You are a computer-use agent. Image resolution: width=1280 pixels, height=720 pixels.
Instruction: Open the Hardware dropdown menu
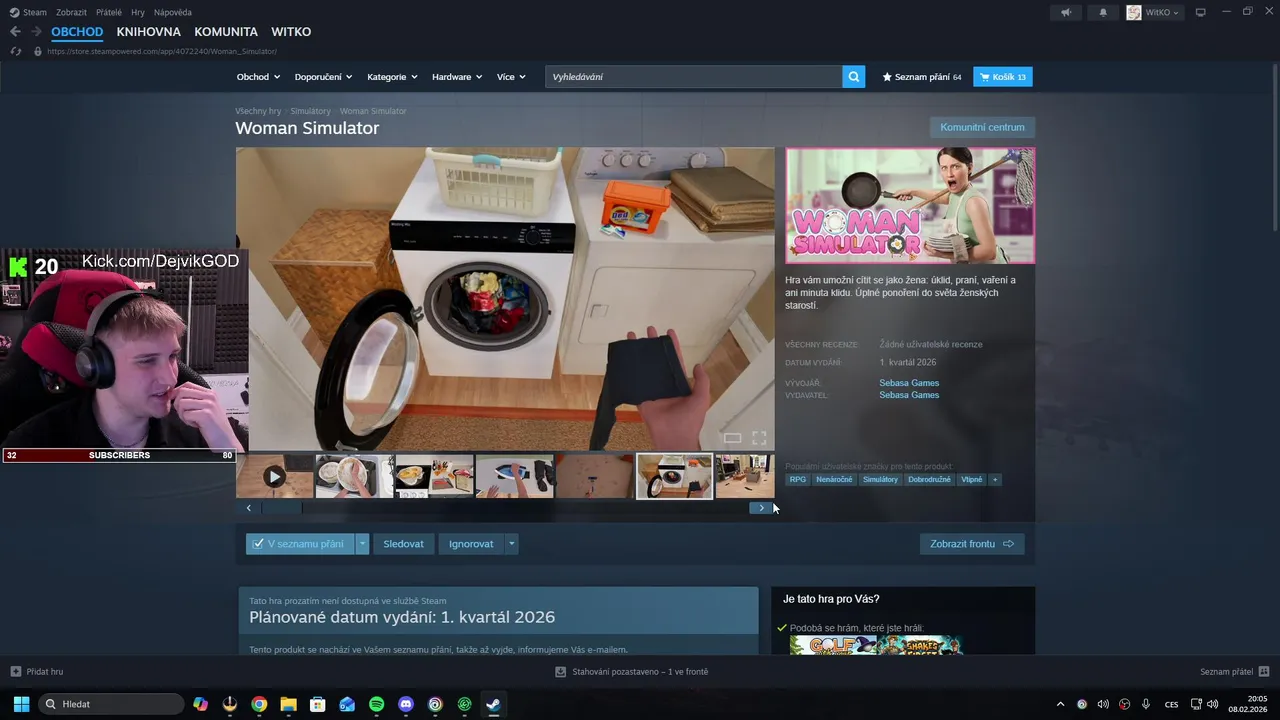pyautogui.click(x=457, y=77)
